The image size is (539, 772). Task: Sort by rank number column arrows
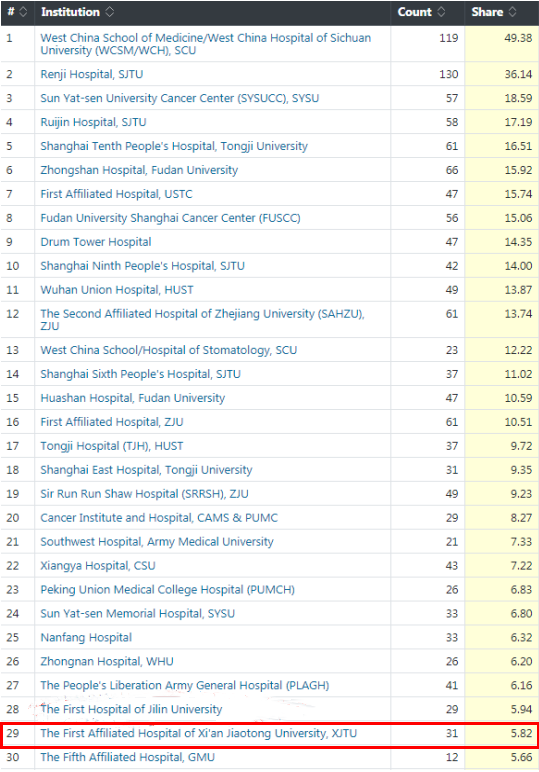[x=23, y=12]
